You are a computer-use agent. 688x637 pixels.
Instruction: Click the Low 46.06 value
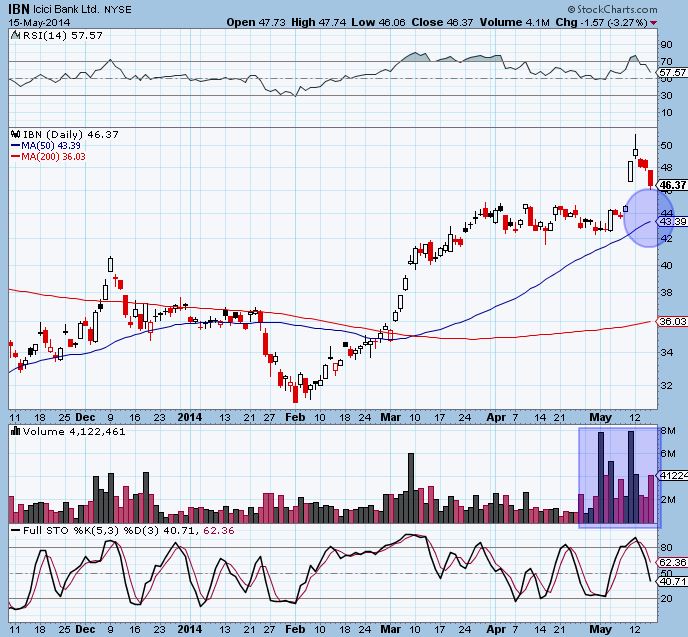pyautogui.click(x=378, y=22)
